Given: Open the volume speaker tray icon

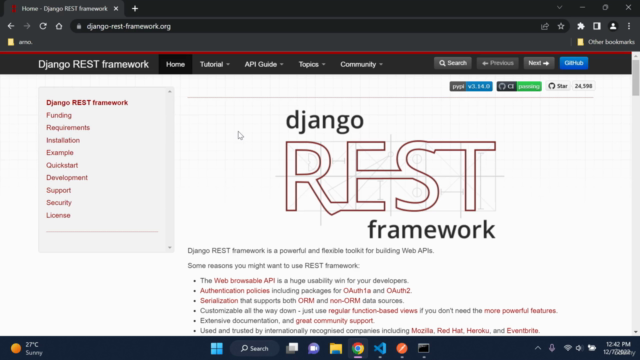Looking at the screenshot, I should (x=579, y=348).
